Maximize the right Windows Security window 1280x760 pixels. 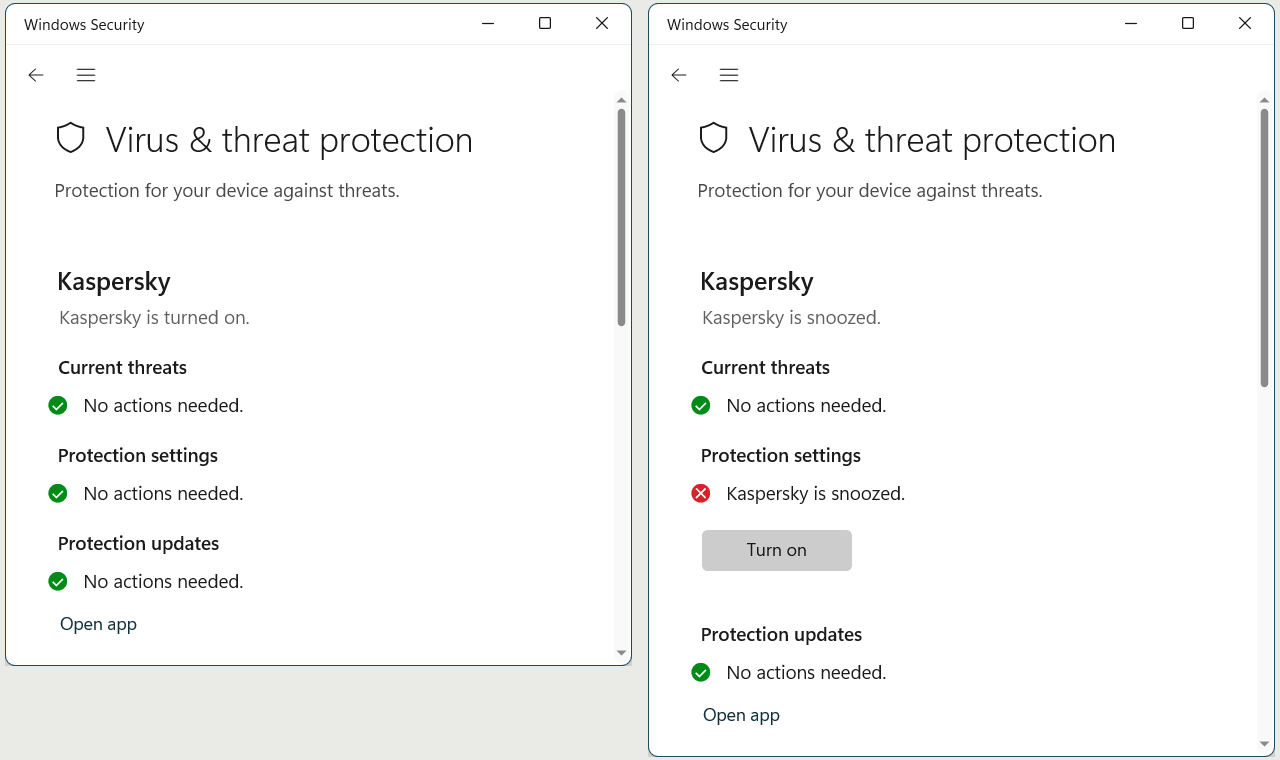(x=1188, y=24)
